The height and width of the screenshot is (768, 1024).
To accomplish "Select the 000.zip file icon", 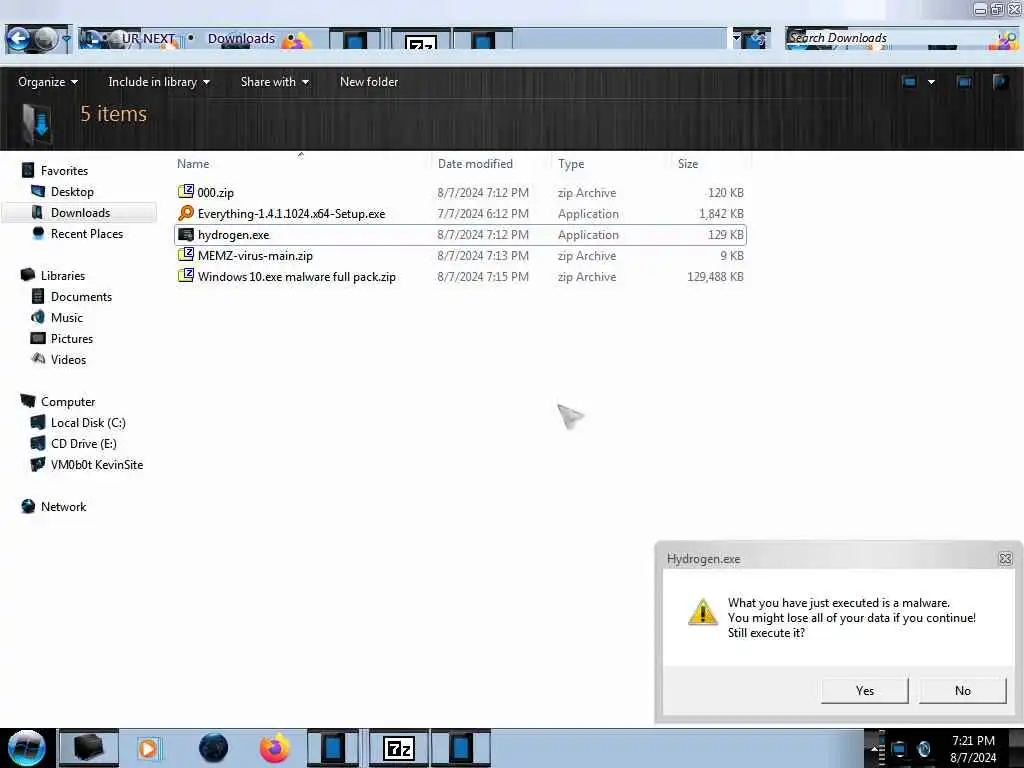I will click(x=186, y=191).
